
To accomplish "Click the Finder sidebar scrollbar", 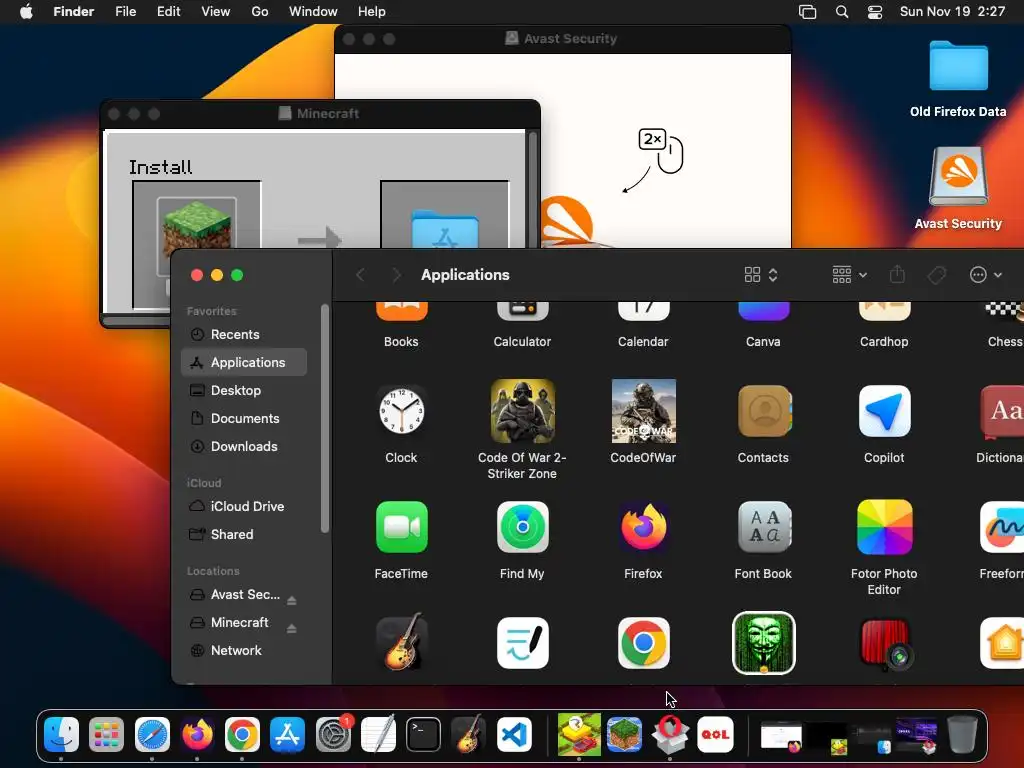I will coord(325,418).
